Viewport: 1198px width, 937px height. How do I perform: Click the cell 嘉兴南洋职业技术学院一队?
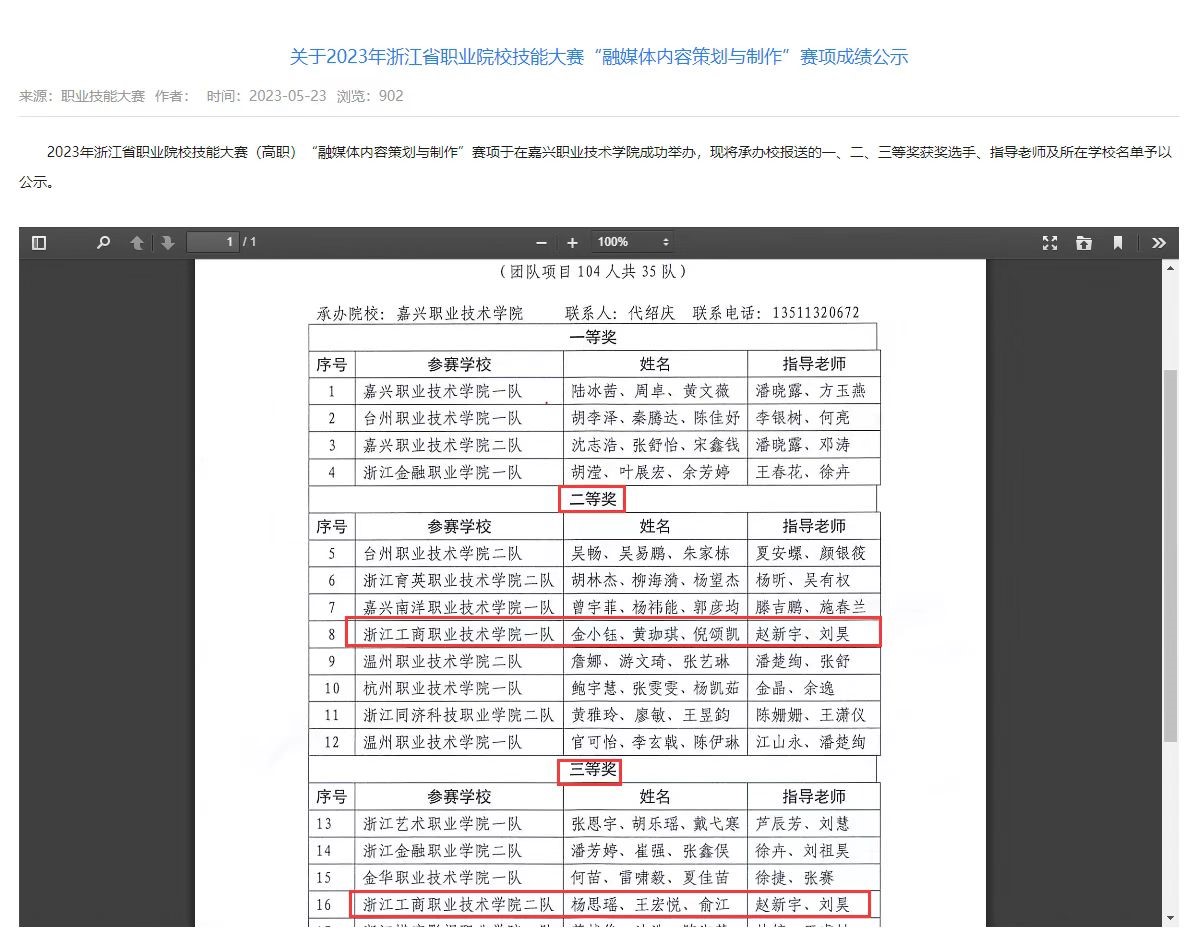(458, 608)
